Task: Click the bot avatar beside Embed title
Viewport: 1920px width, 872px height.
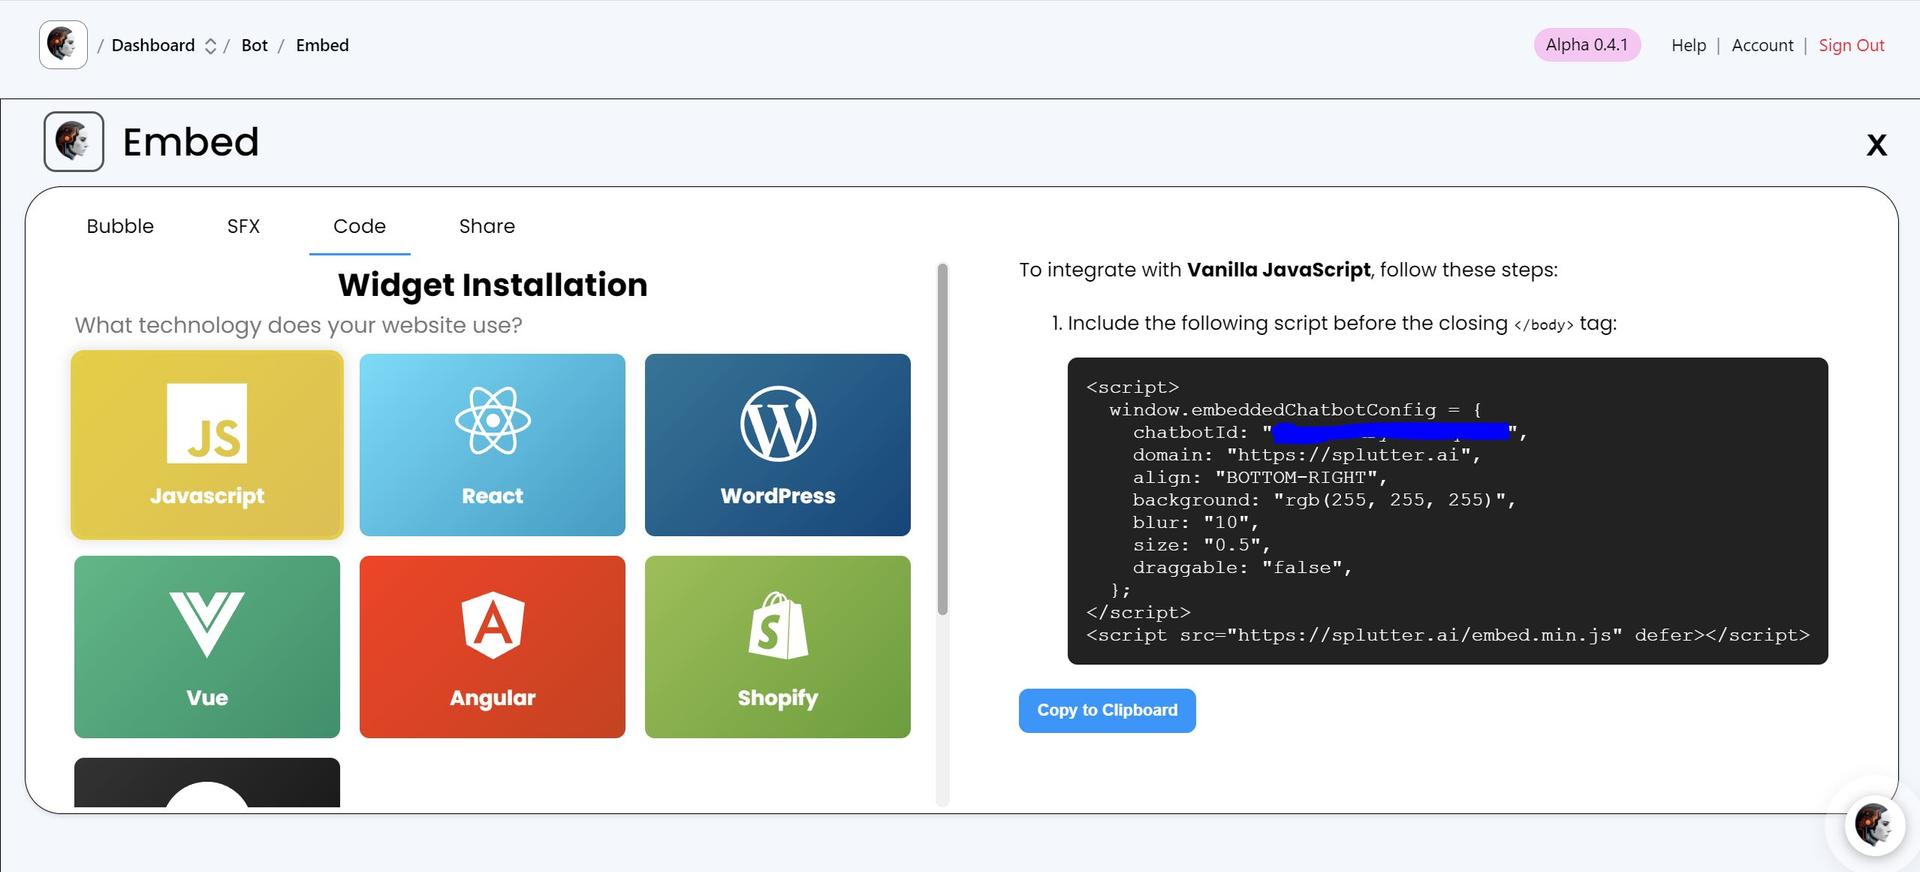Action: 74,142
